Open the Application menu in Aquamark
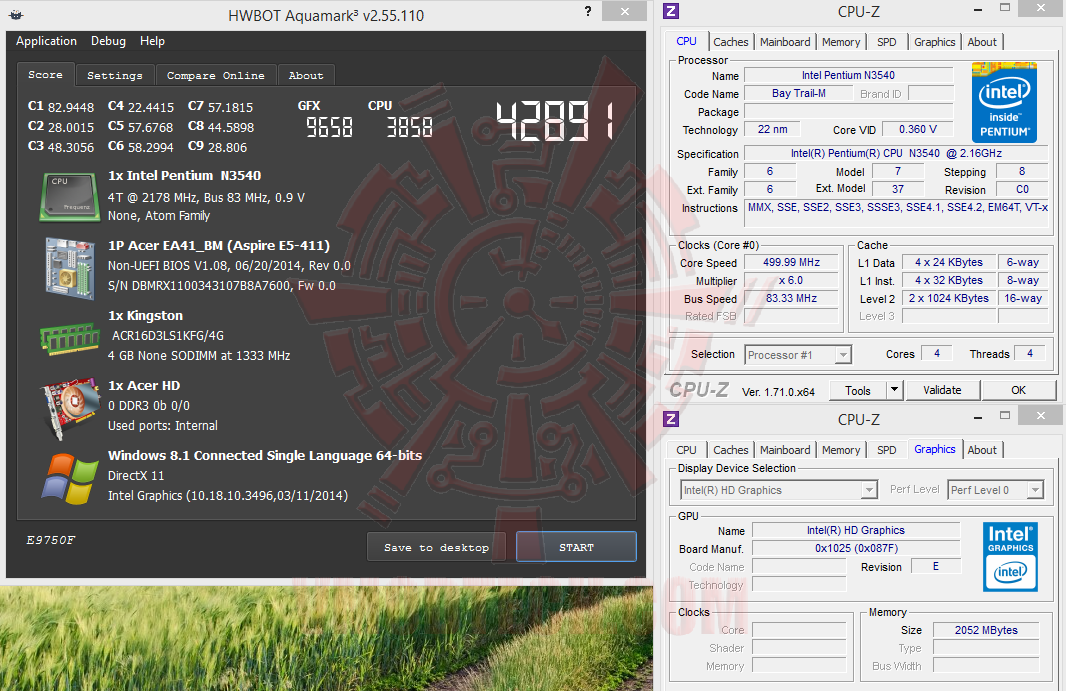The width and height of the screenshot is (1066, 691). [46, 41]
